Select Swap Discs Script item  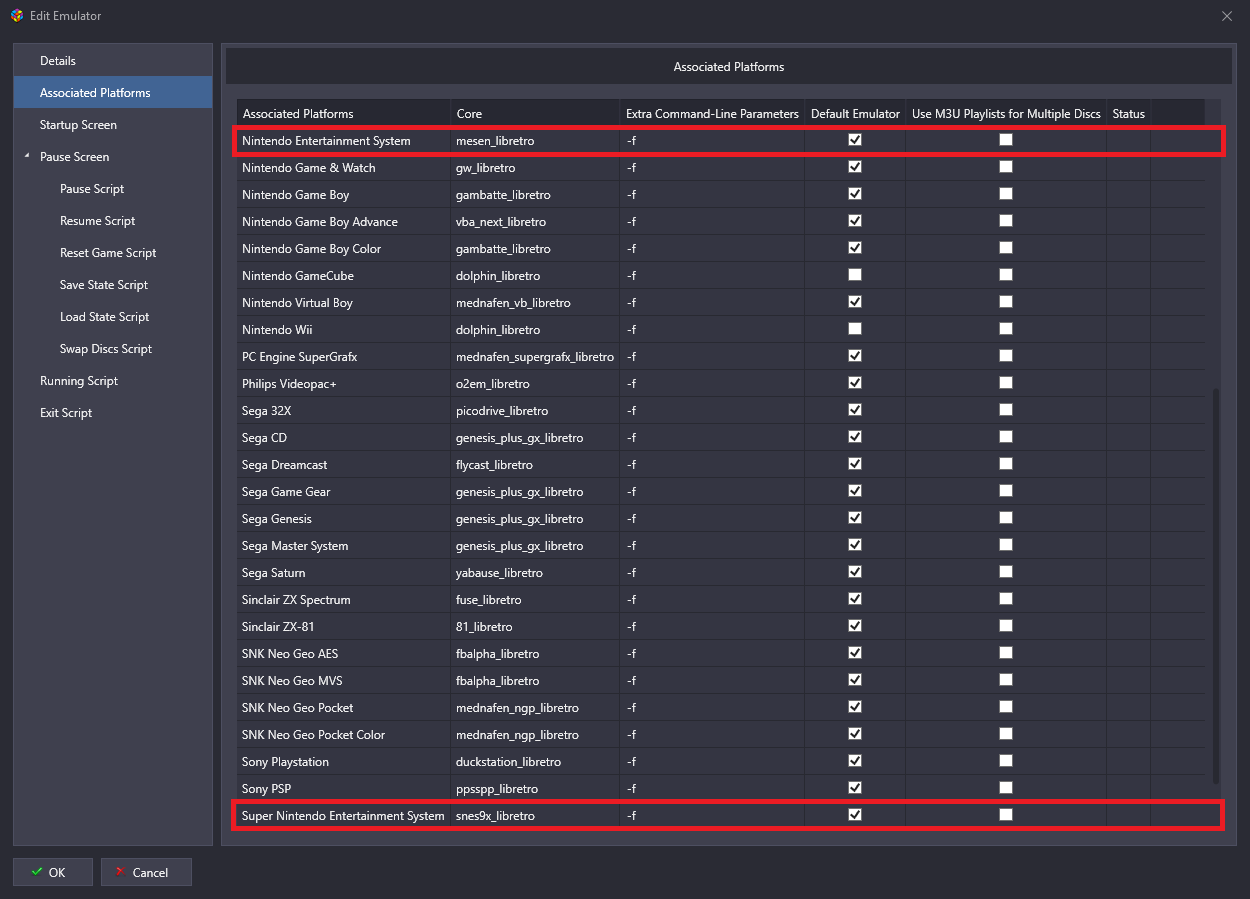coord(106,349)
